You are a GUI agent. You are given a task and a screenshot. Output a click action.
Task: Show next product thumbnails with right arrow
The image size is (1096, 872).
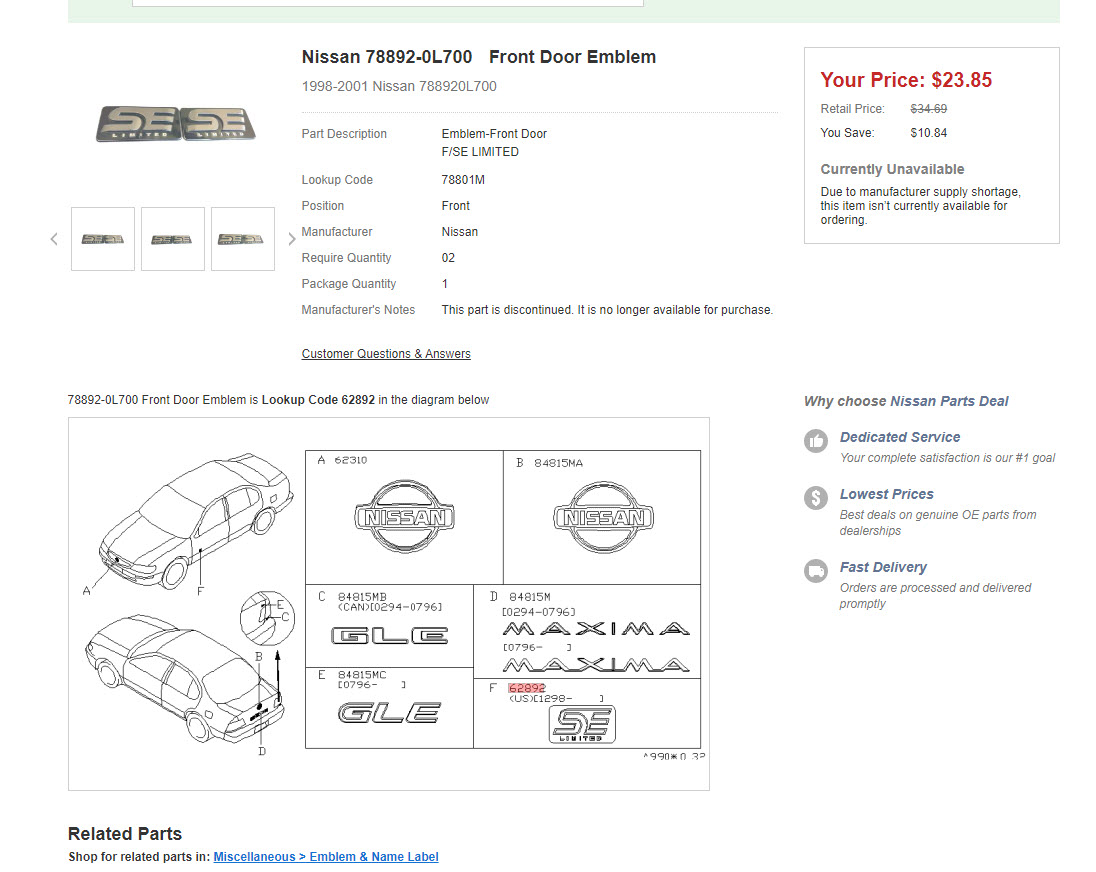coord(292,239)
